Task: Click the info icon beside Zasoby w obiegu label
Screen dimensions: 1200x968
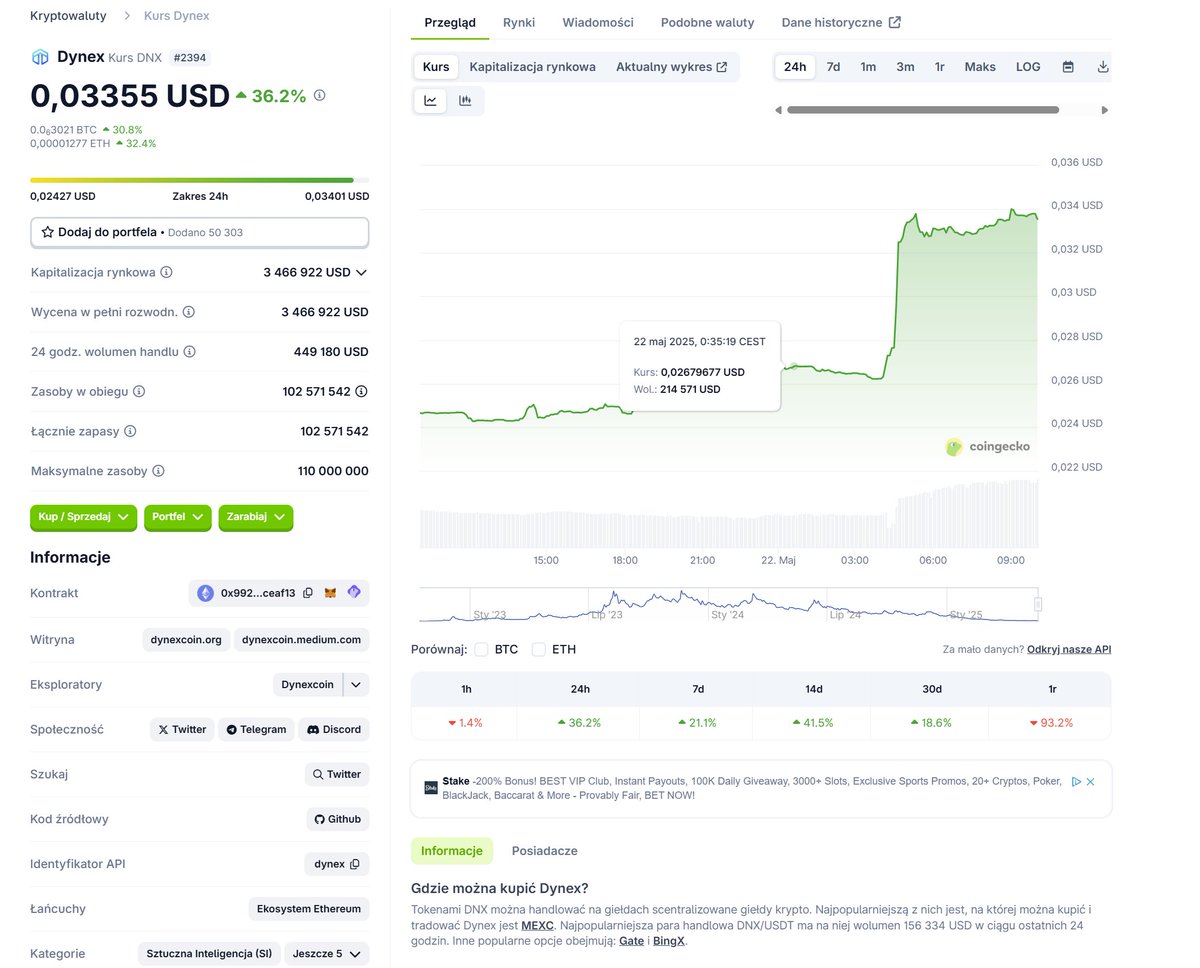Action: [x=139, y=392]
